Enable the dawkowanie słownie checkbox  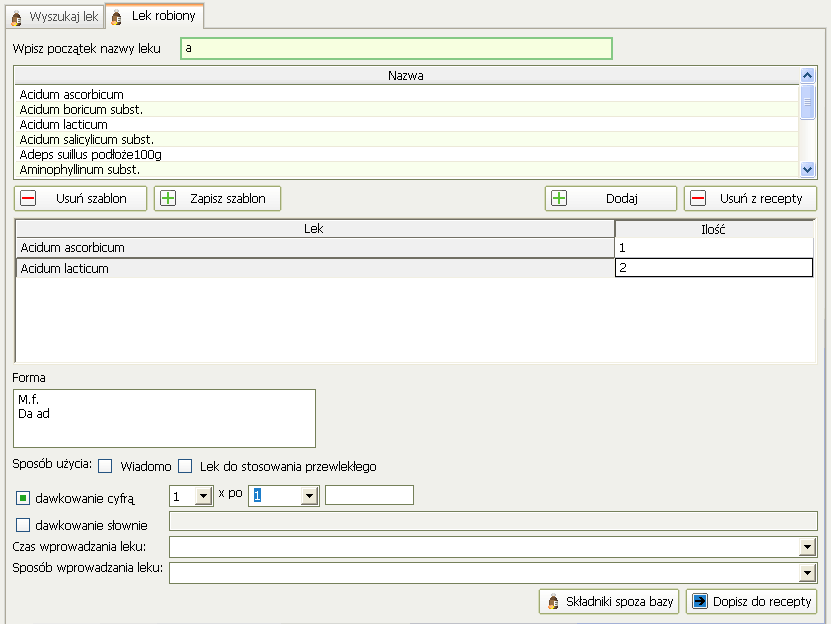tap(23, 525)
